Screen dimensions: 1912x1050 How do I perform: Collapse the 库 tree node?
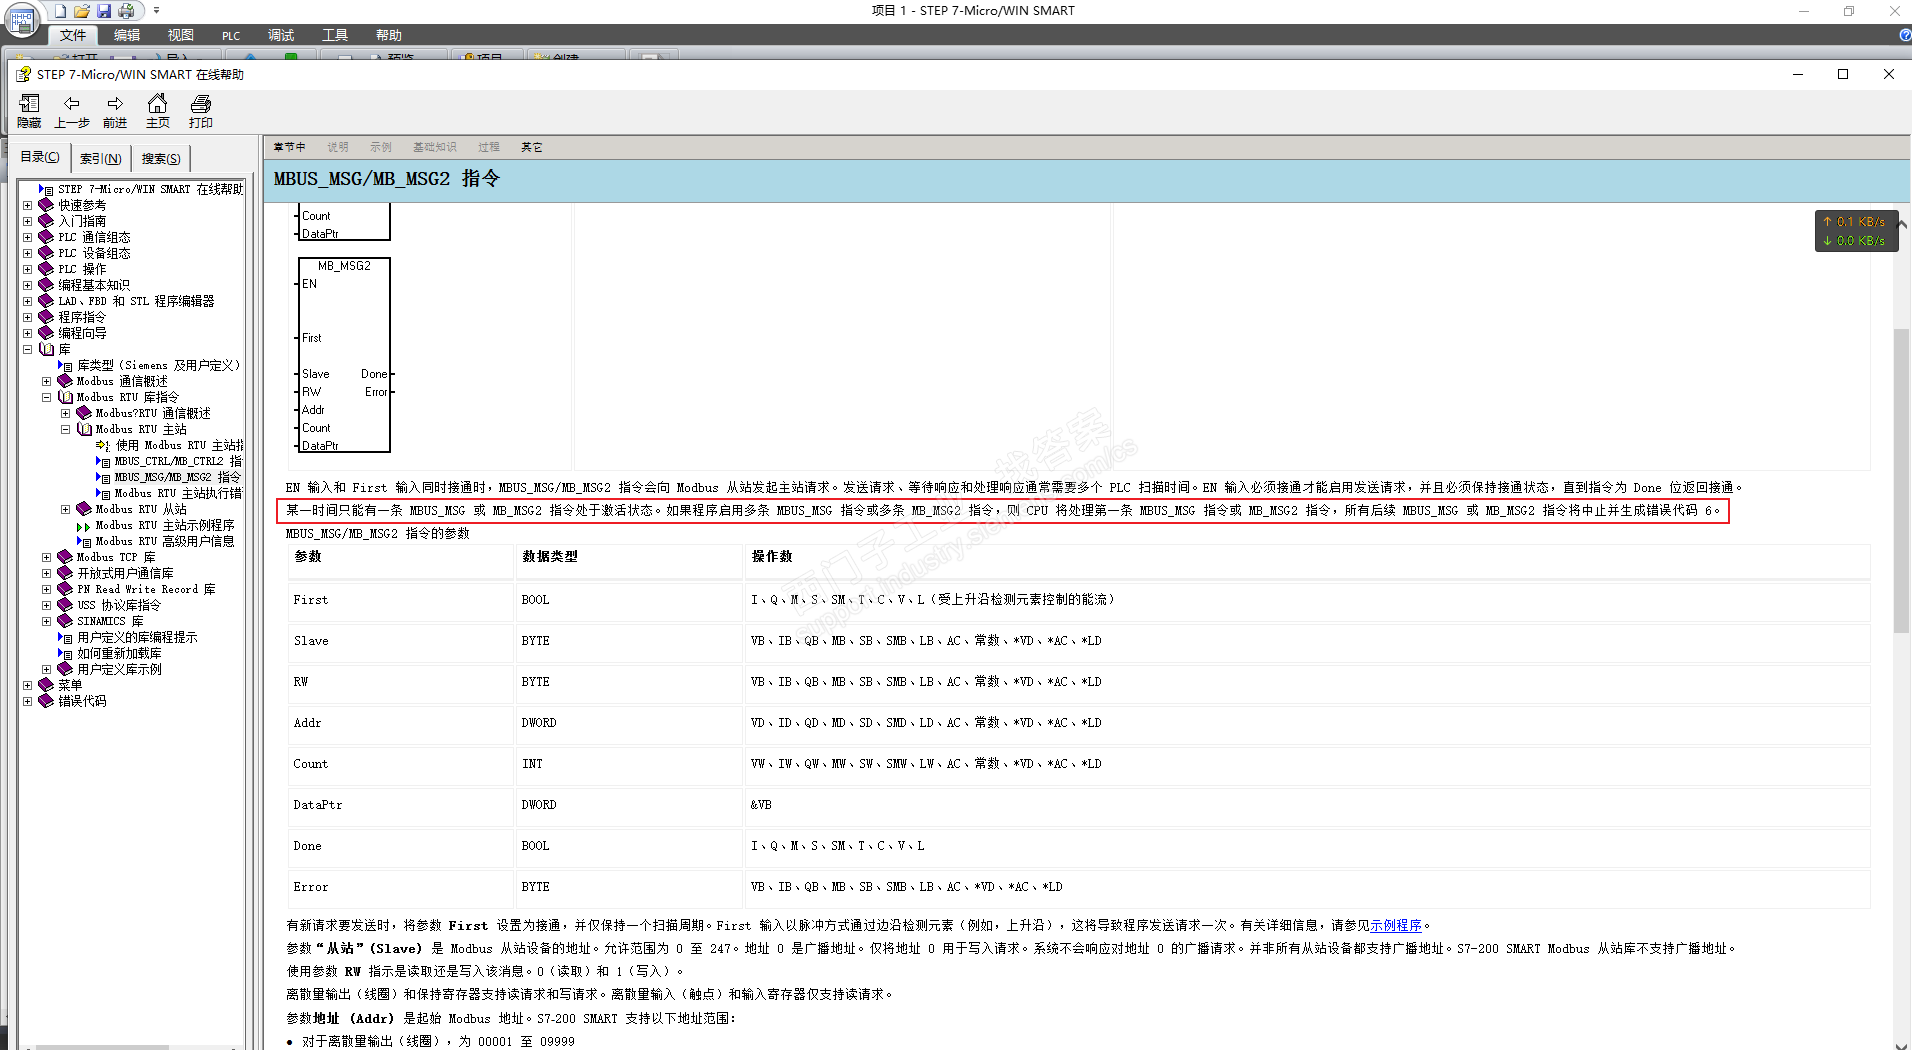[x=28, y=349]
